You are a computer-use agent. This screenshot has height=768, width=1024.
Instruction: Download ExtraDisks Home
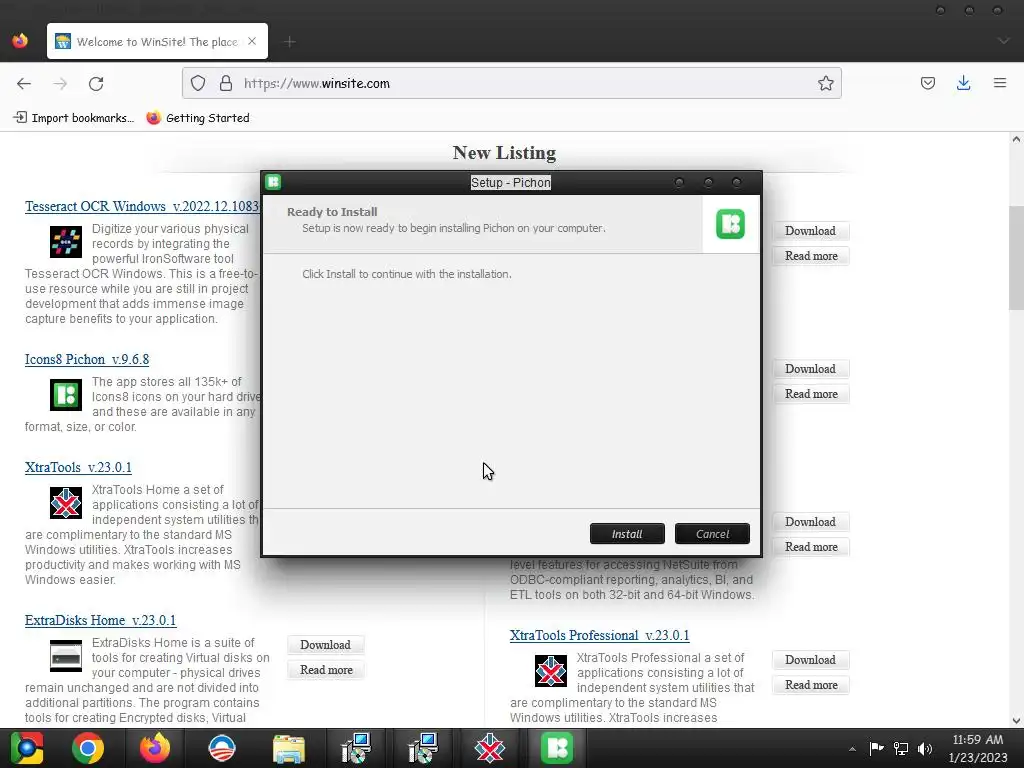click(x=325, y=645)
